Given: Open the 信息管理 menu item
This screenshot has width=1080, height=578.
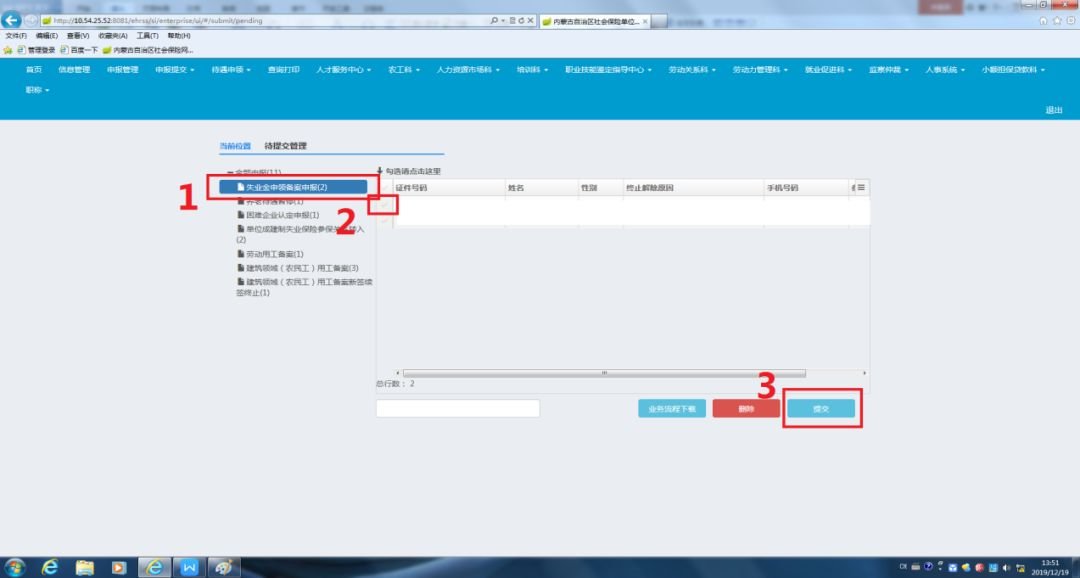Looking at the screenshot, I should point(74,70).
